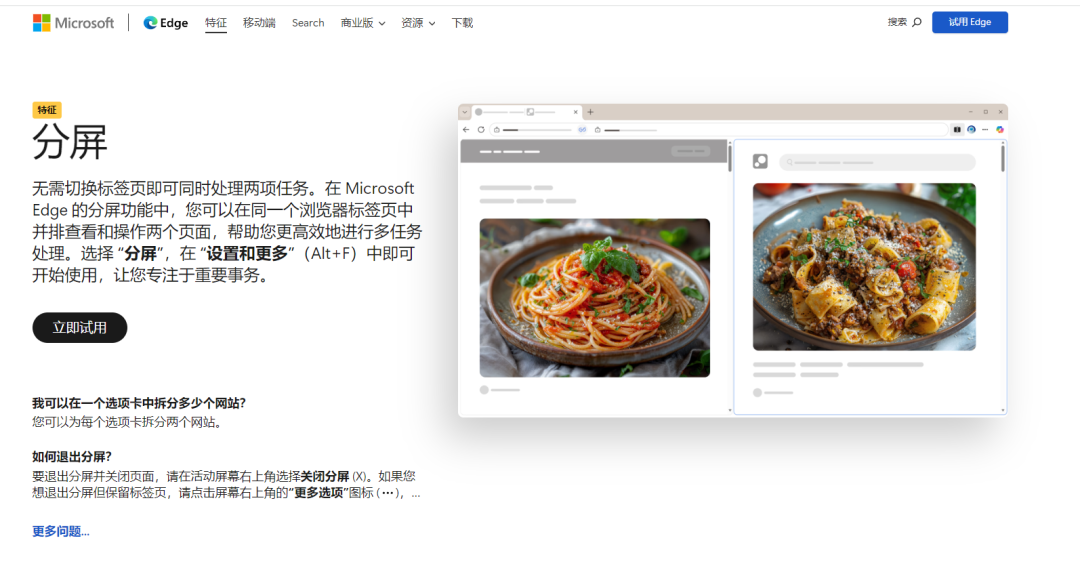Viewport: 1080px width, 572px height.
Task: Click the 搜索 magnifier icon
Action: click(917, 22)
